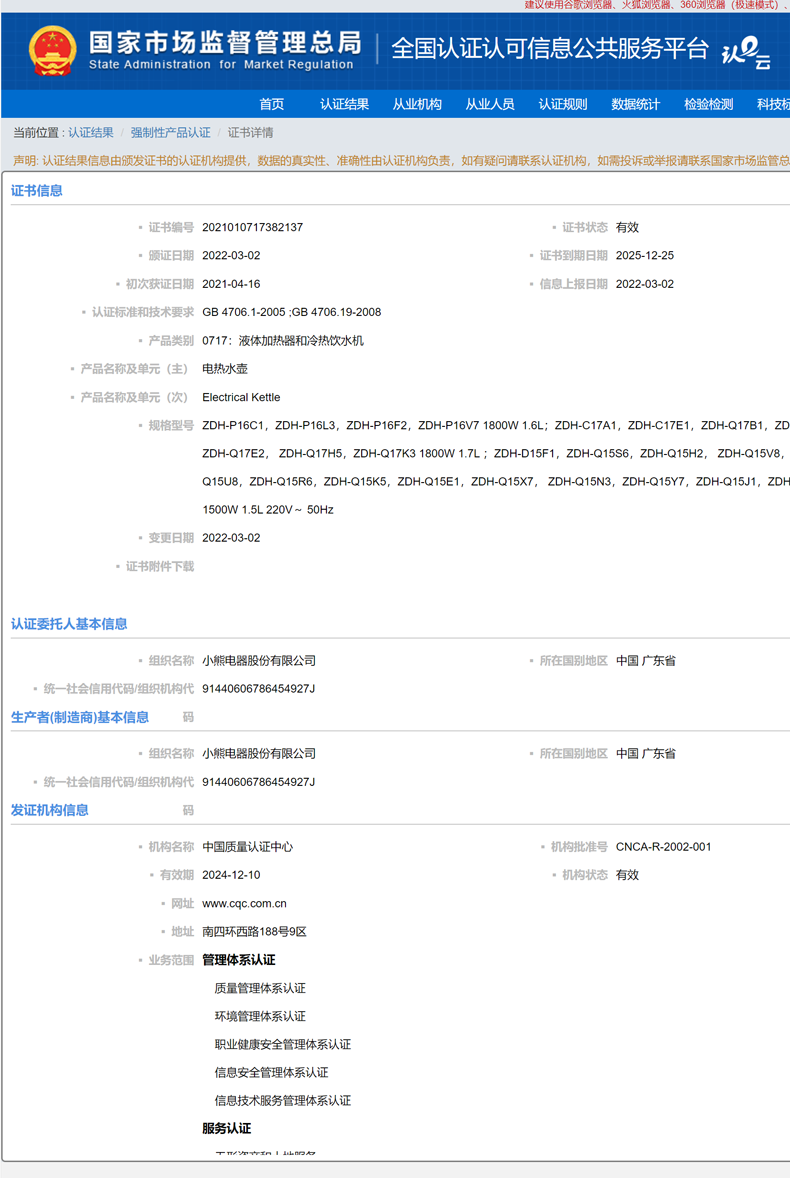Click the 证书详情 breadcrumb text
790x1178 pixels.
[x=250, y=133]
